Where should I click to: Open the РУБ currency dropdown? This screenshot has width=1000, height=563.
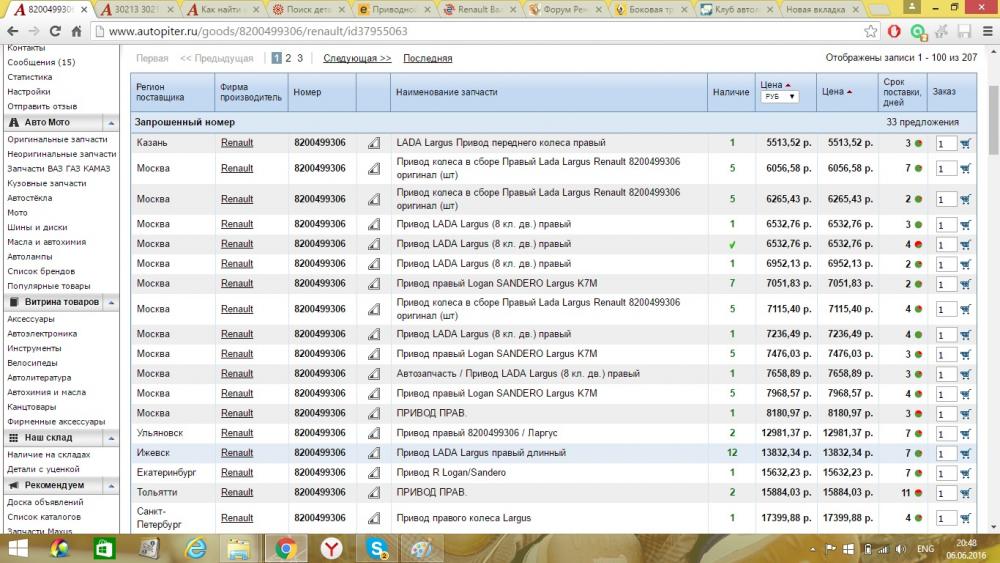779,96
